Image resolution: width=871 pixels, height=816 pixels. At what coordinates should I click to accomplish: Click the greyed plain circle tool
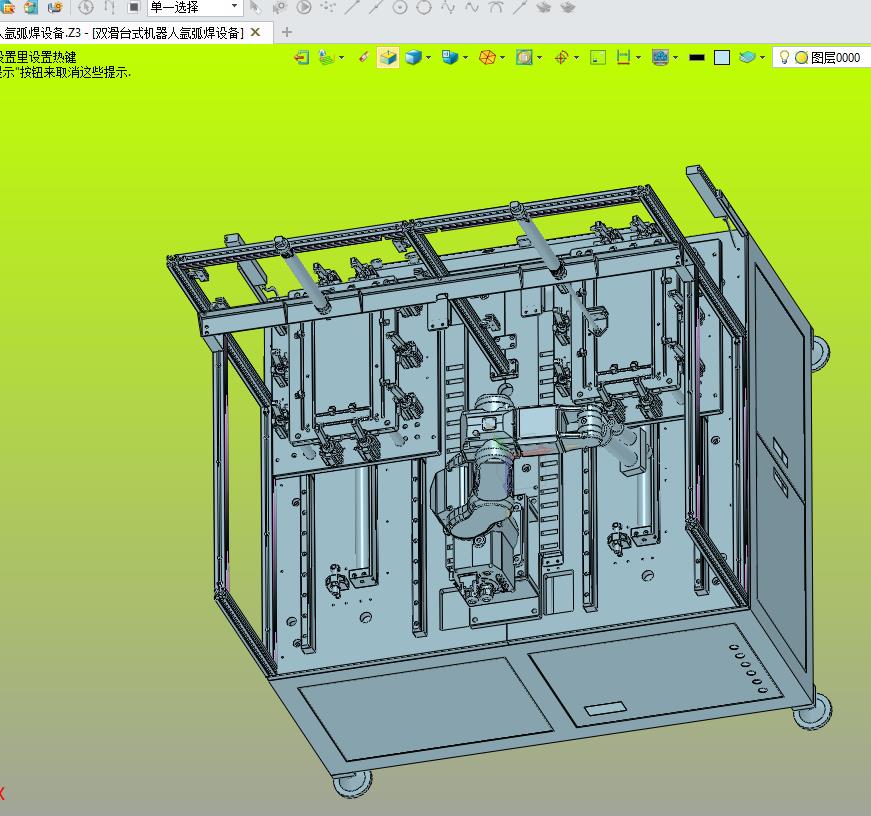point(424,7)
